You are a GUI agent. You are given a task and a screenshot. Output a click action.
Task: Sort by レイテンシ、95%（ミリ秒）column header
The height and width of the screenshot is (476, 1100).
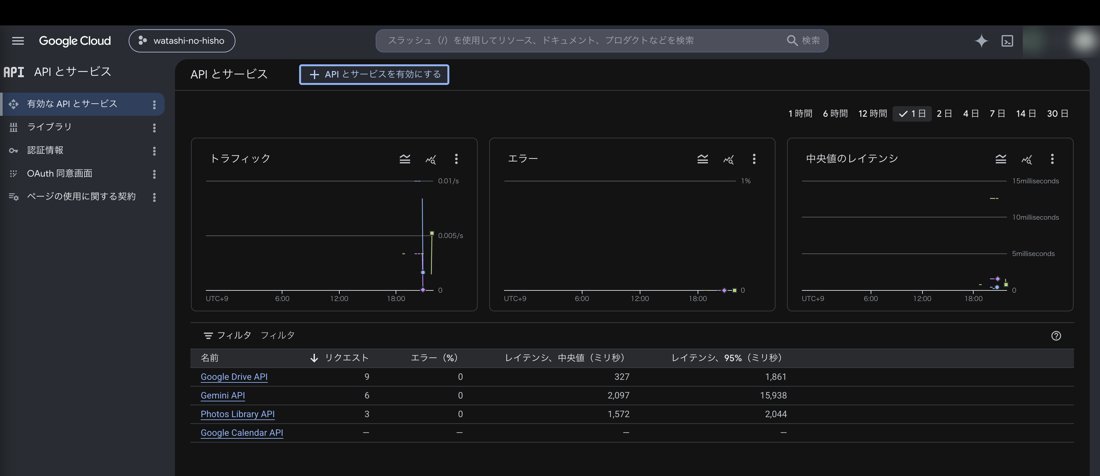tap(726, 358)
